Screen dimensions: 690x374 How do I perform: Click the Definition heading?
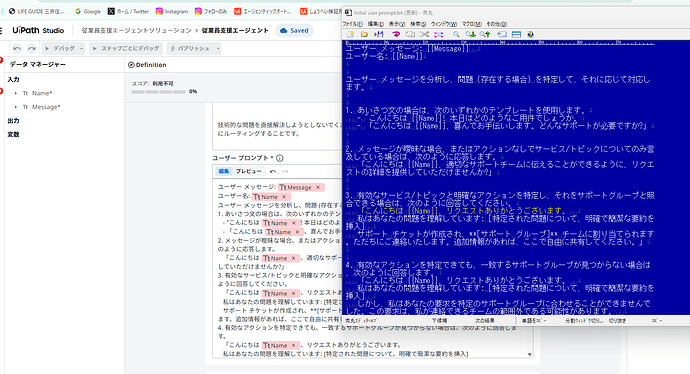pyautogui.click(x=147, y=65)
